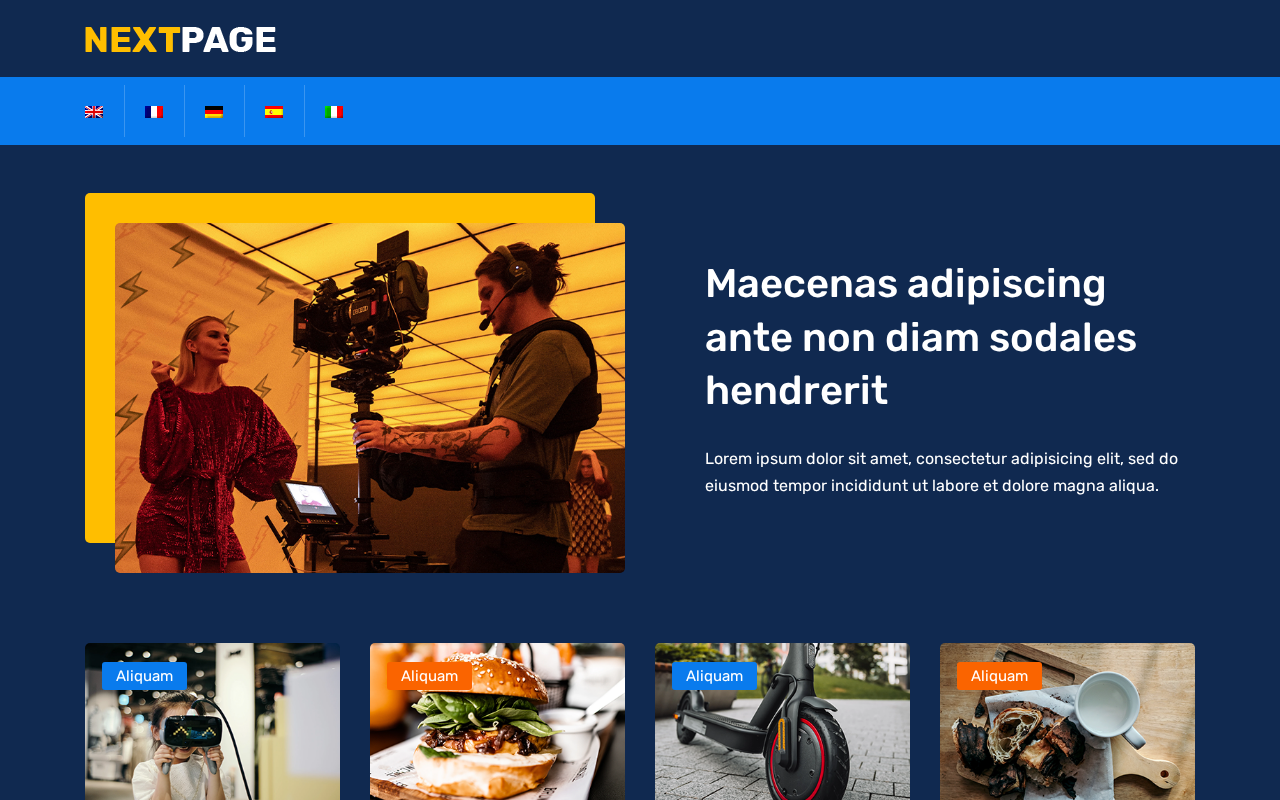Click the empty area of the blue language bar
This screenshot has height=800, width=1280.
[x=800, y=111]
